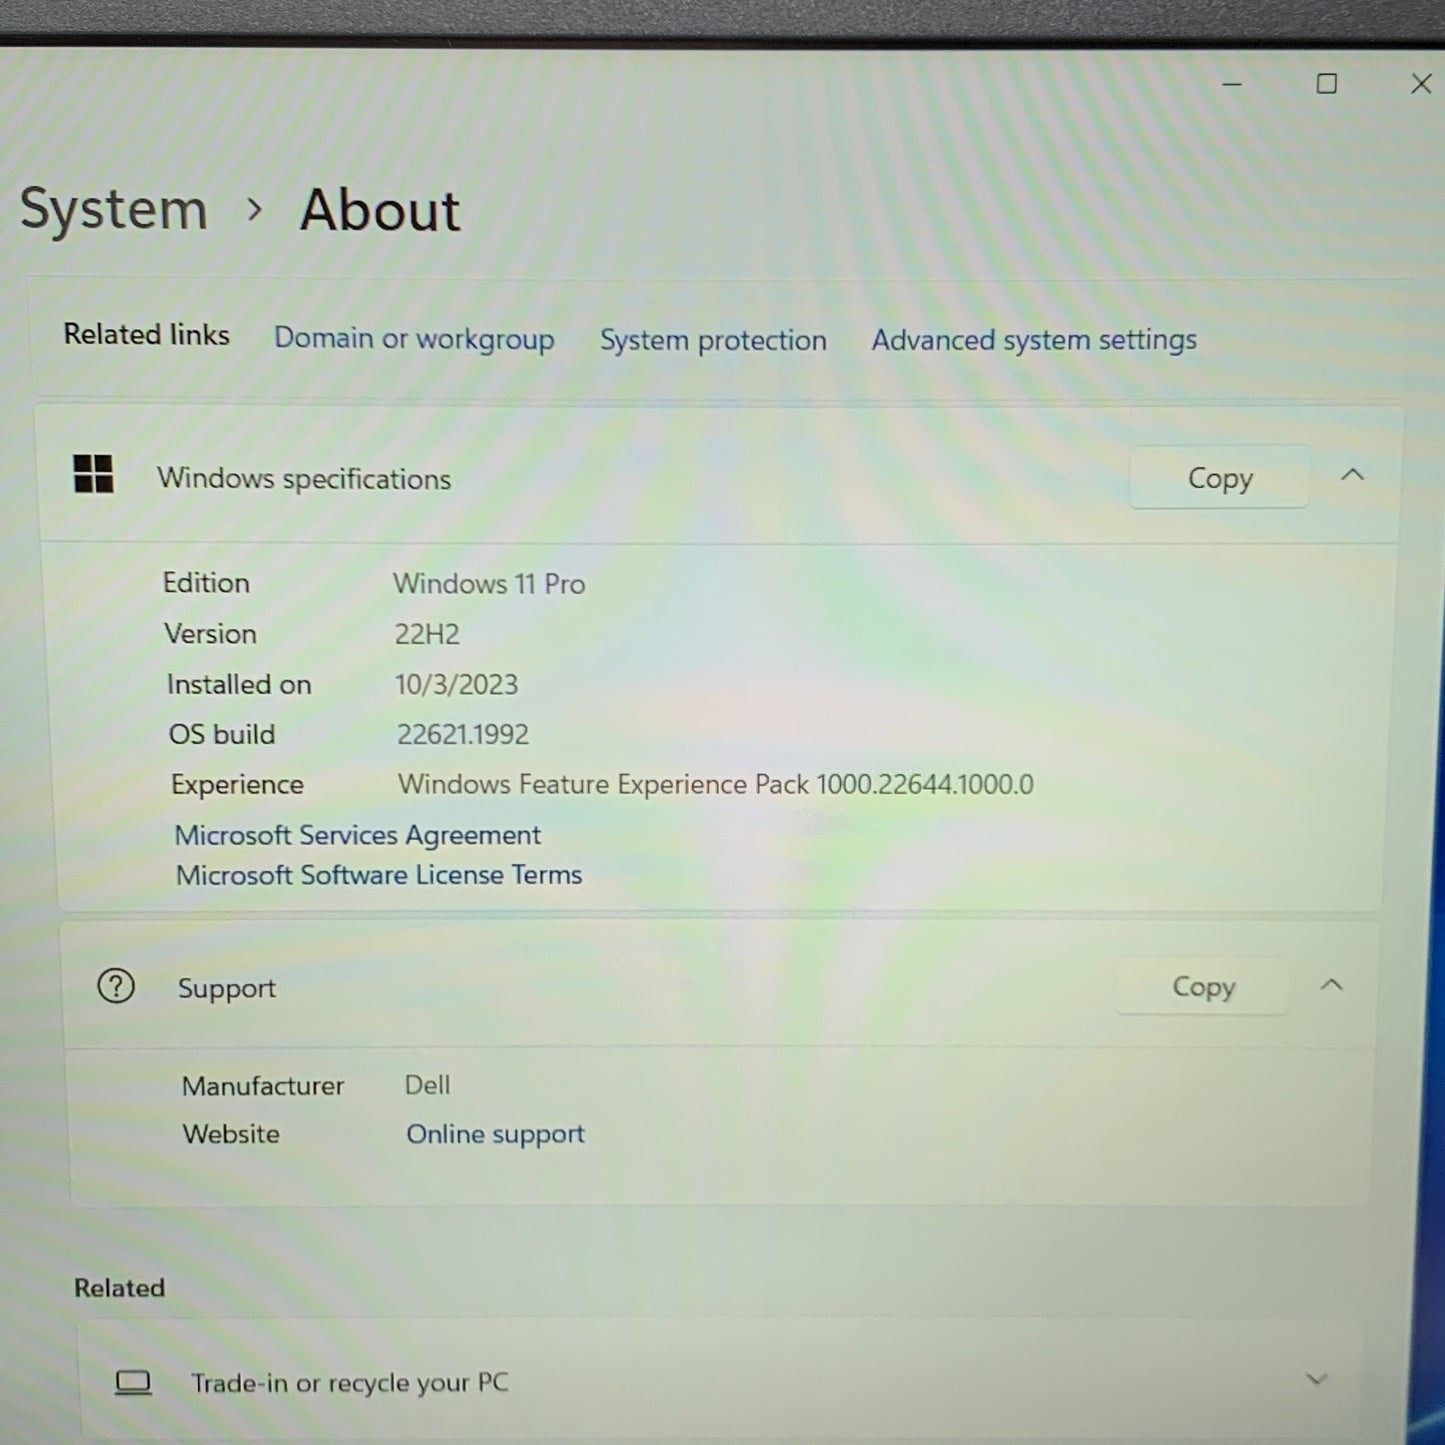Viewport: 1445px width, 1445px height.
Task: Go back to System in breadcrumb
Action: [x=113, y=210]
